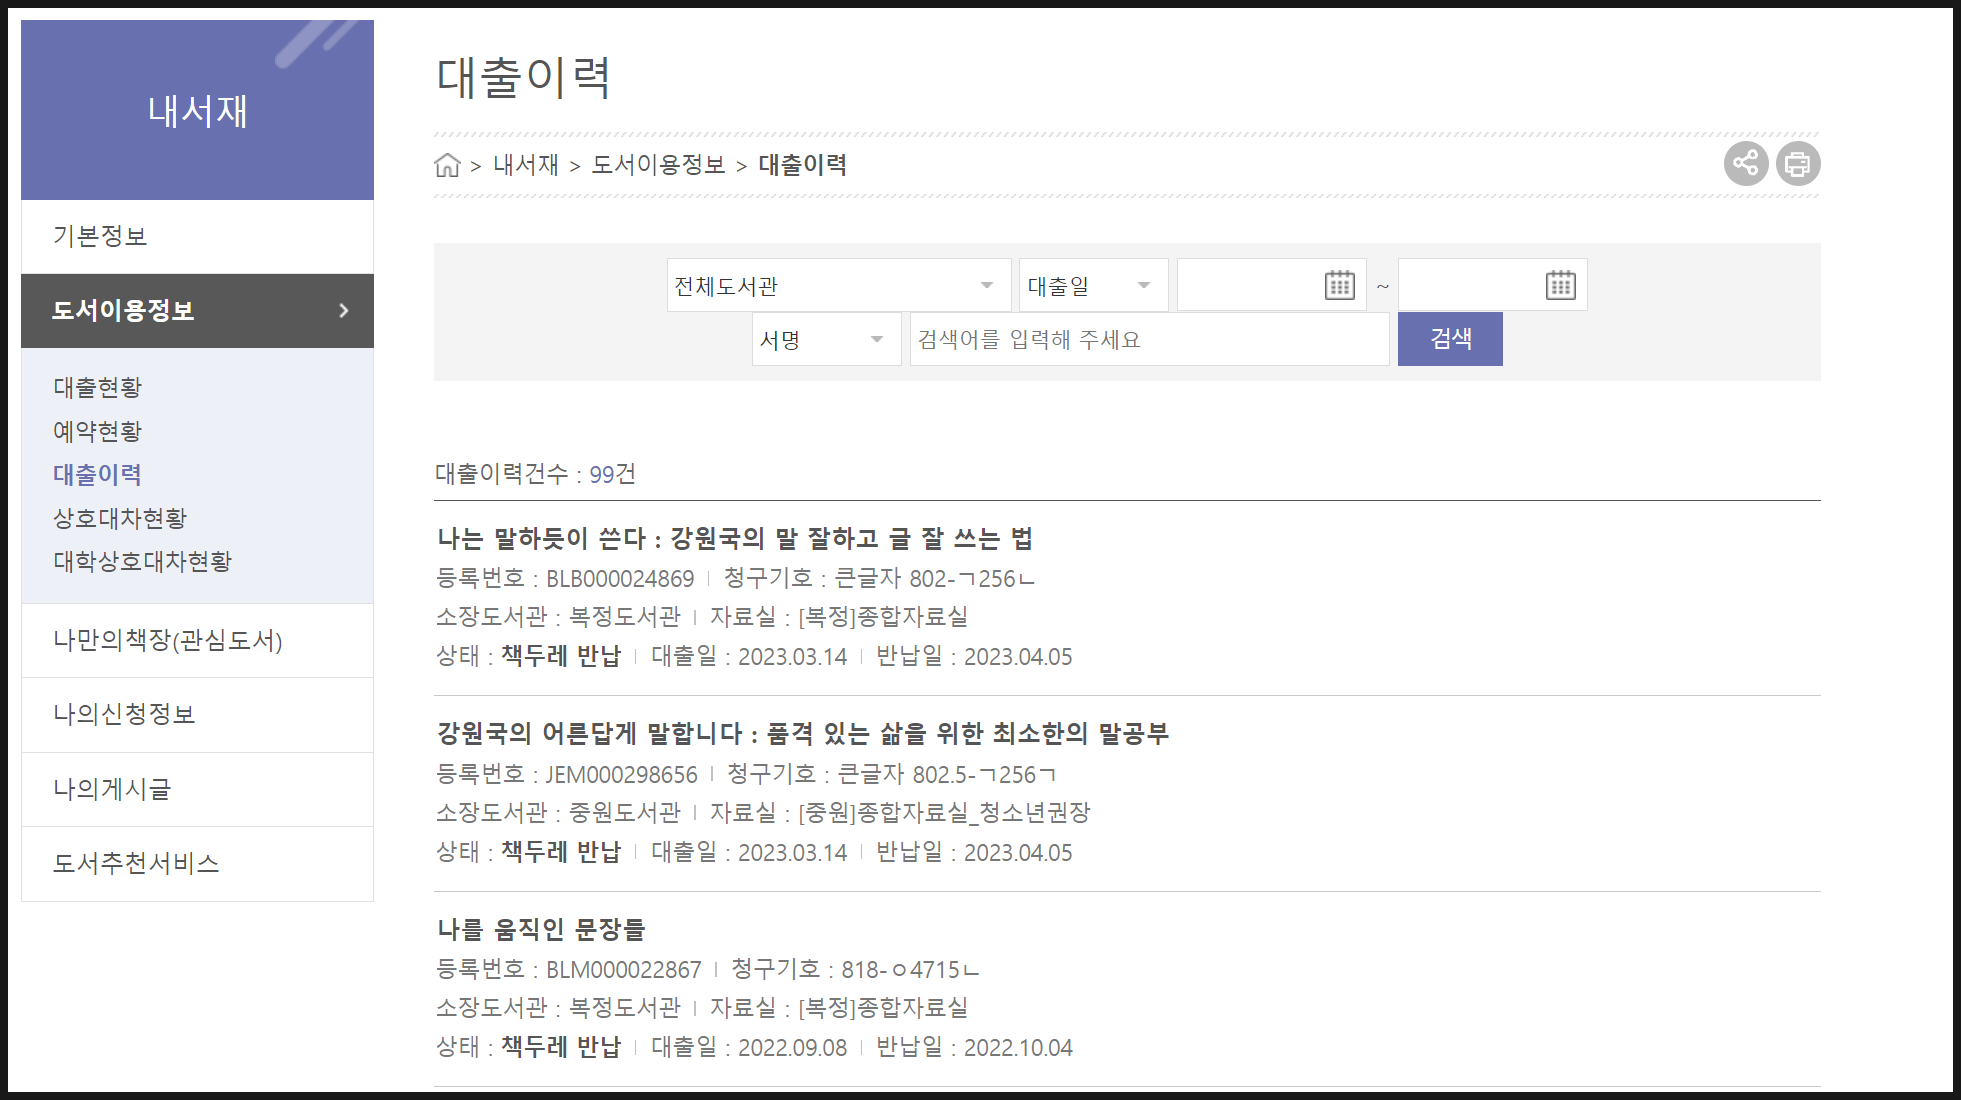
Task: Click the 검색 search button
Action: coord(1449,339)
